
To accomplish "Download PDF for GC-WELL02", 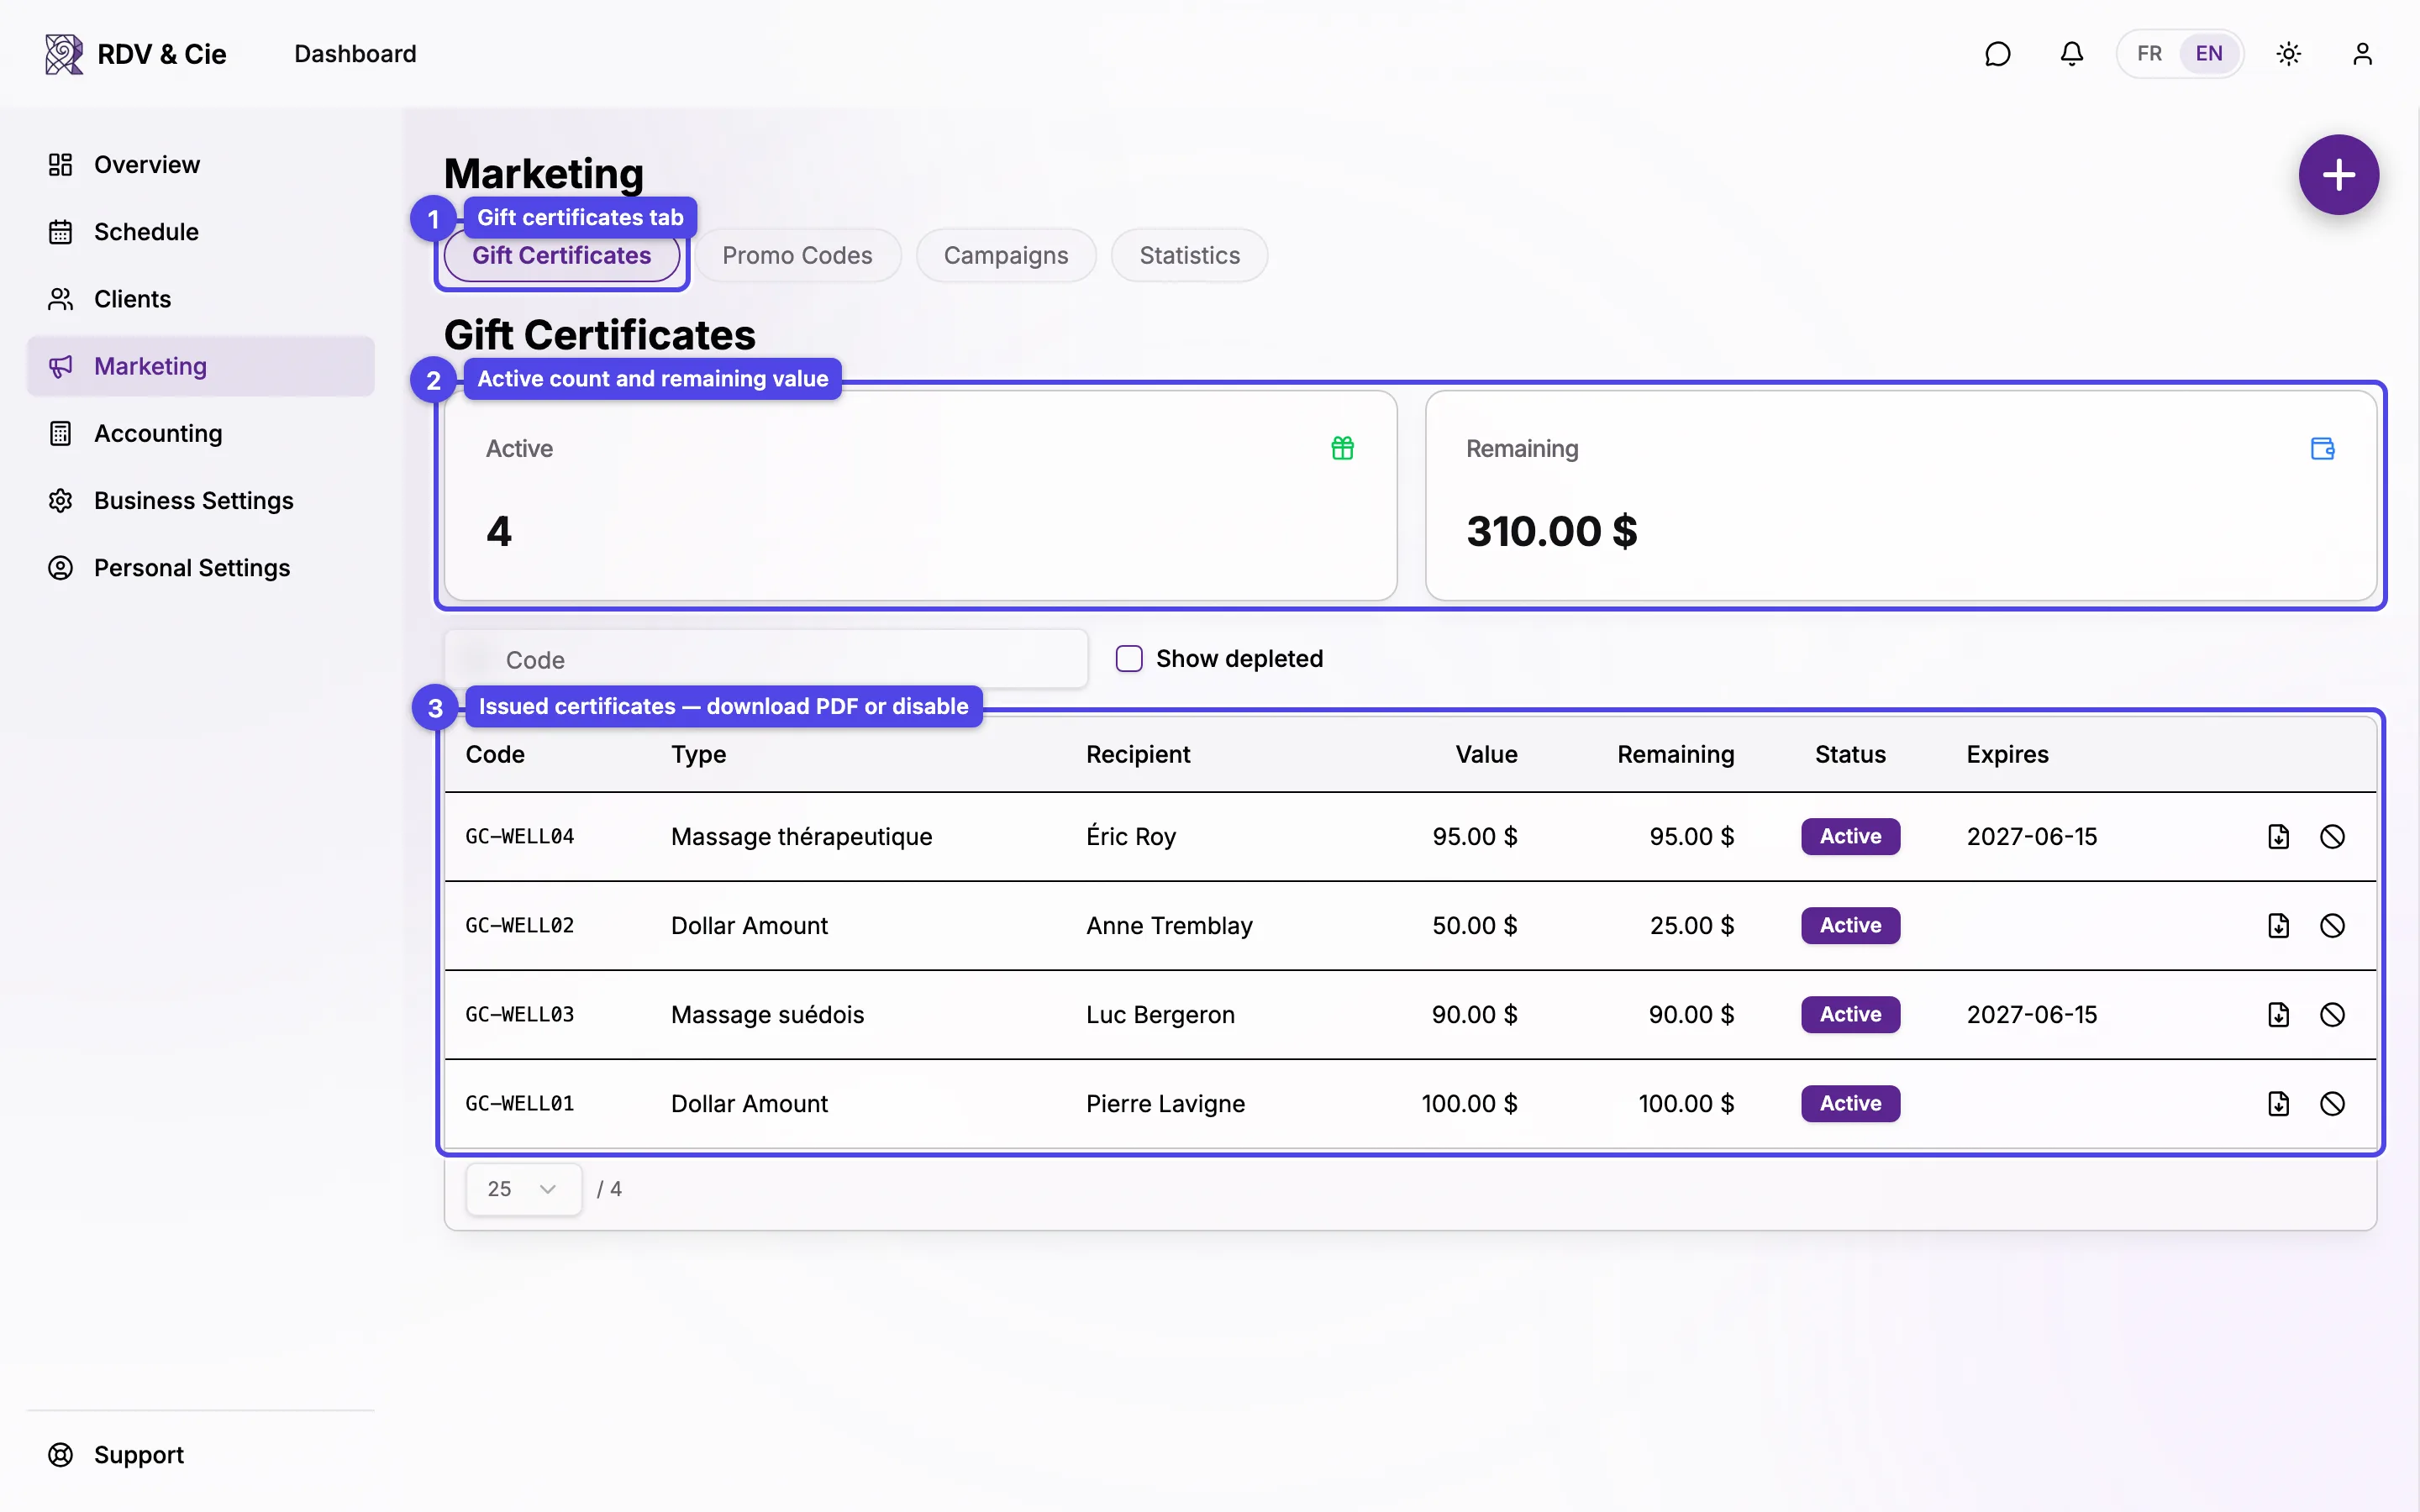I will (x=2278, y=926).
